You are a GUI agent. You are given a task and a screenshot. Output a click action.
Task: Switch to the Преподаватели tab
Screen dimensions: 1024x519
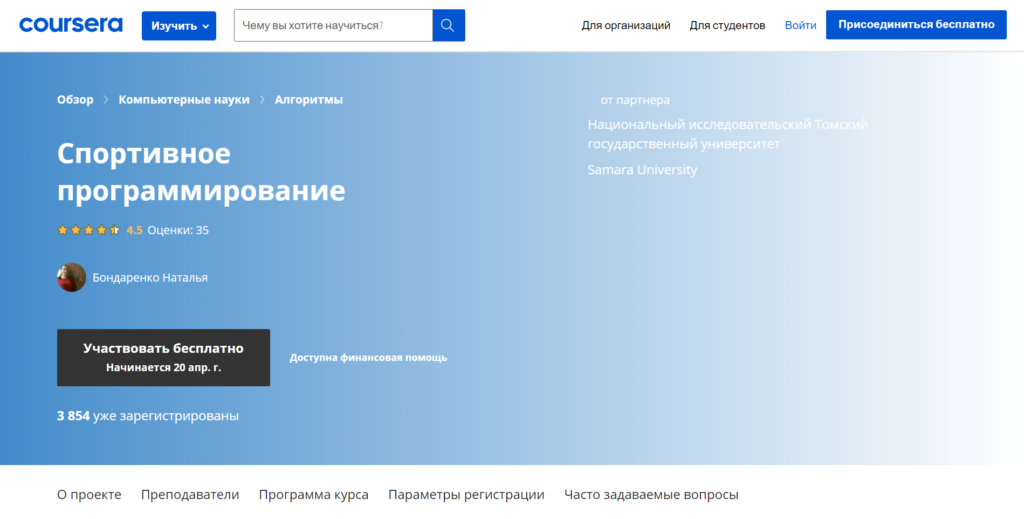click(190, 495)
